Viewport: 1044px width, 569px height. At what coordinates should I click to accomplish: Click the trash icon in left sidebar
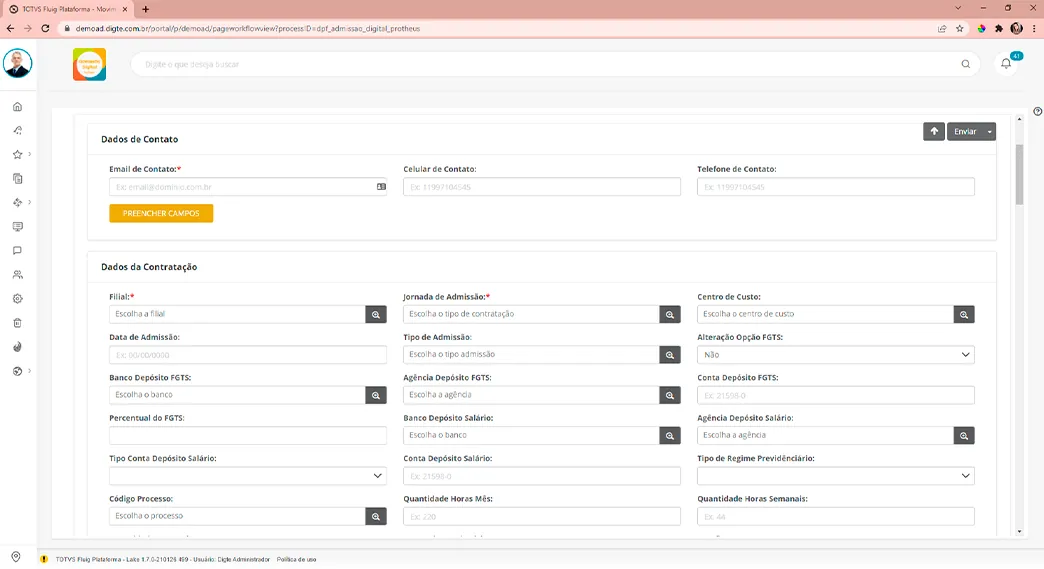coord(17,322)
